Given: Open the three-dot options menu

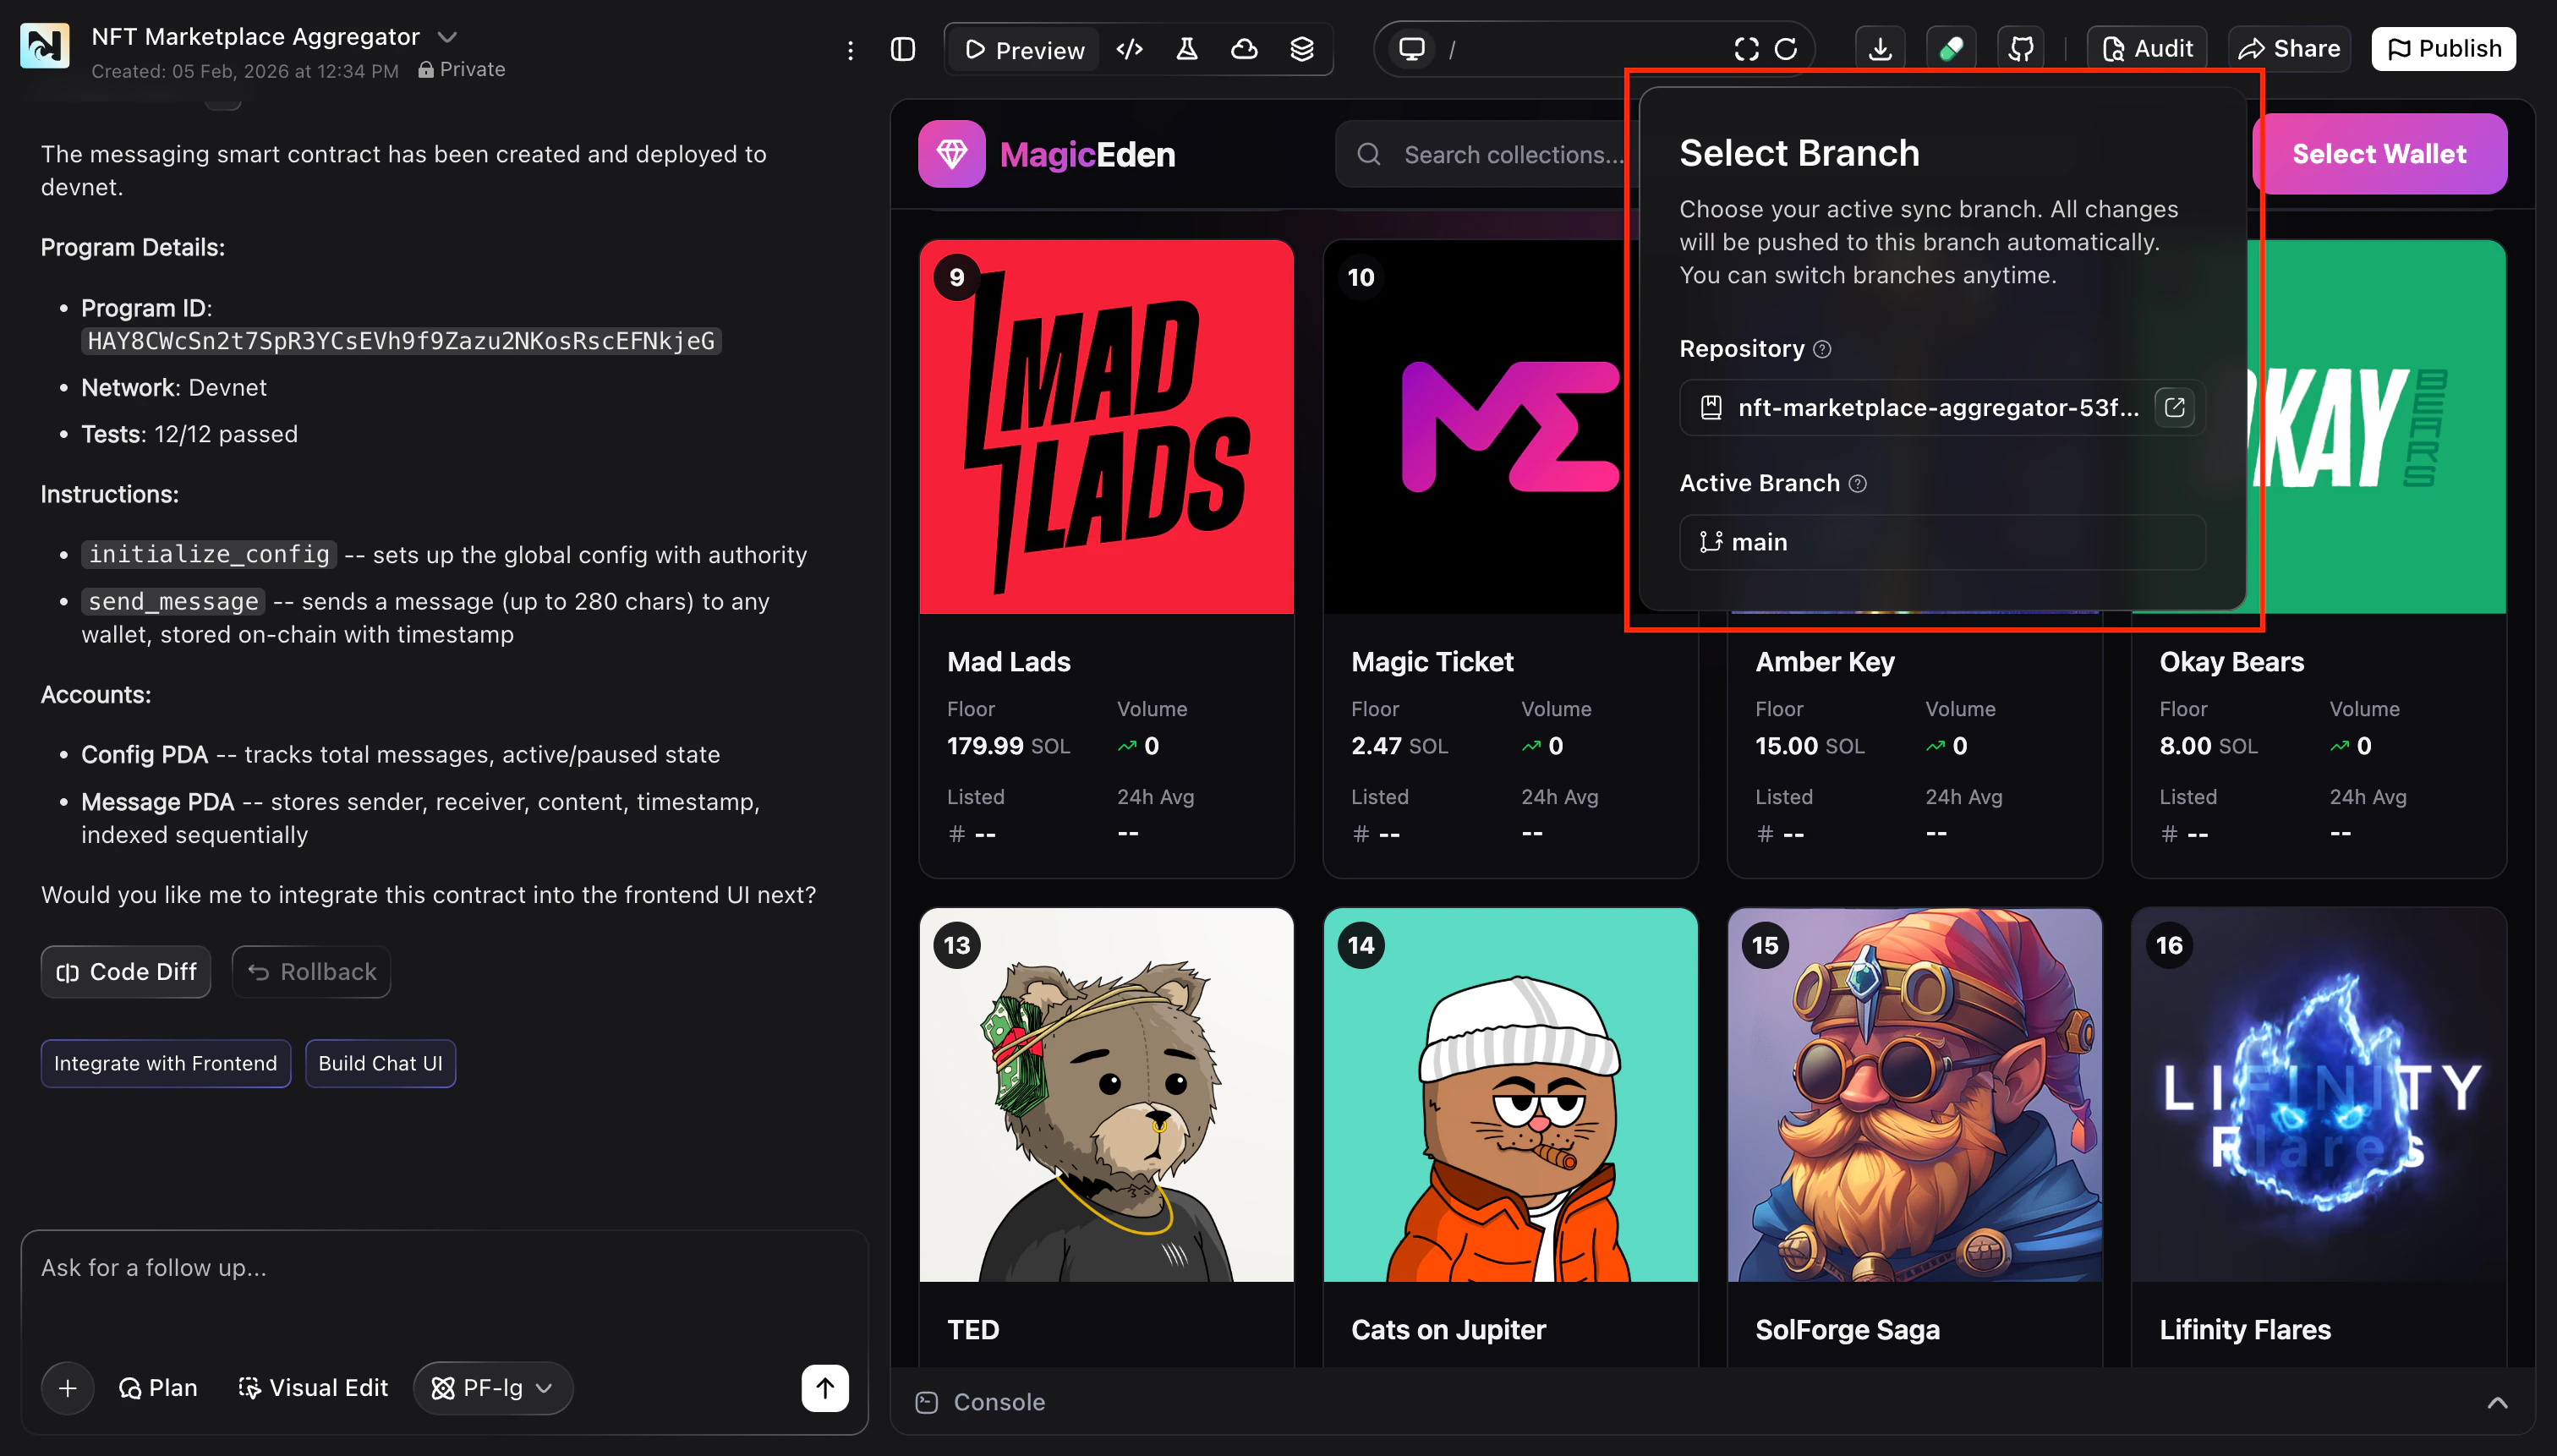Looking at the screenshot, I should pyautogui.click(x=850, y=50).
